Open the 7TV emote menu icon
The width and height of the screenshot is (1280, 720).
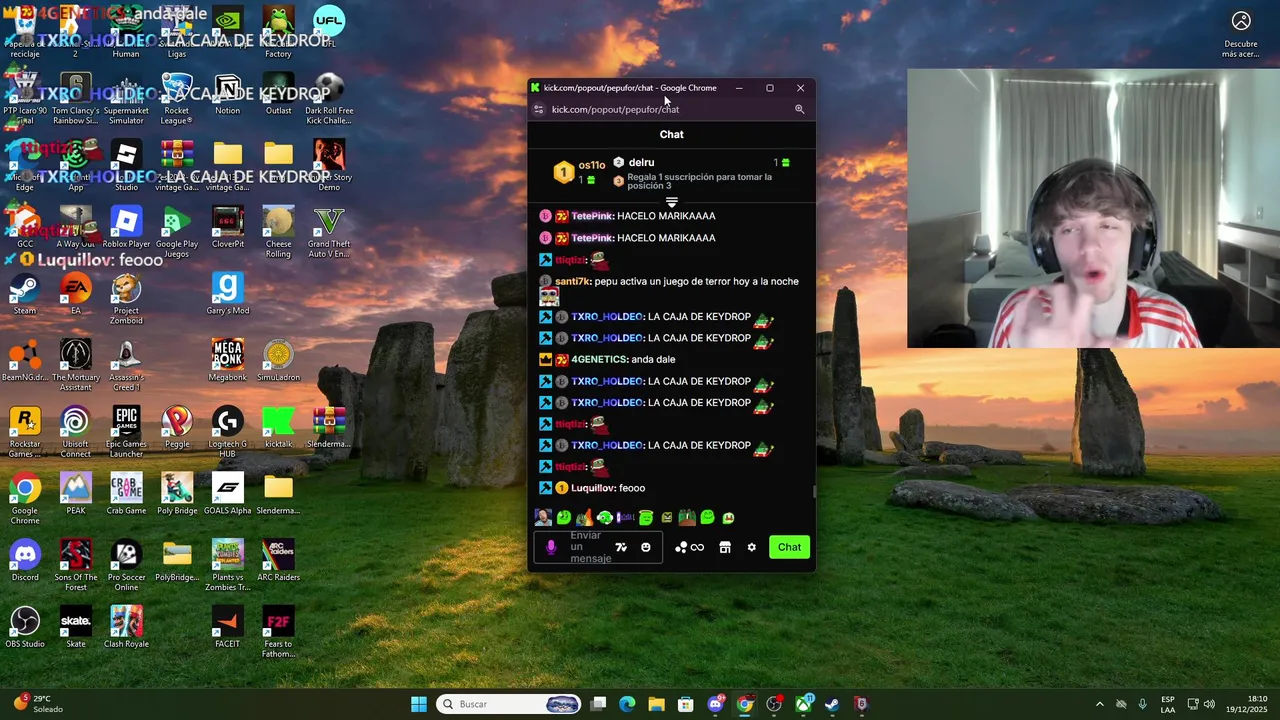(x=621, y=547)
